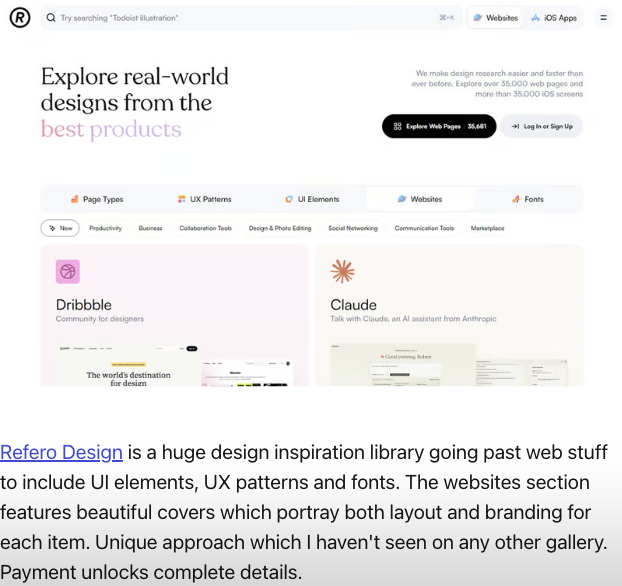
Task: Open the Fonts tab
Action: point(528,199)
